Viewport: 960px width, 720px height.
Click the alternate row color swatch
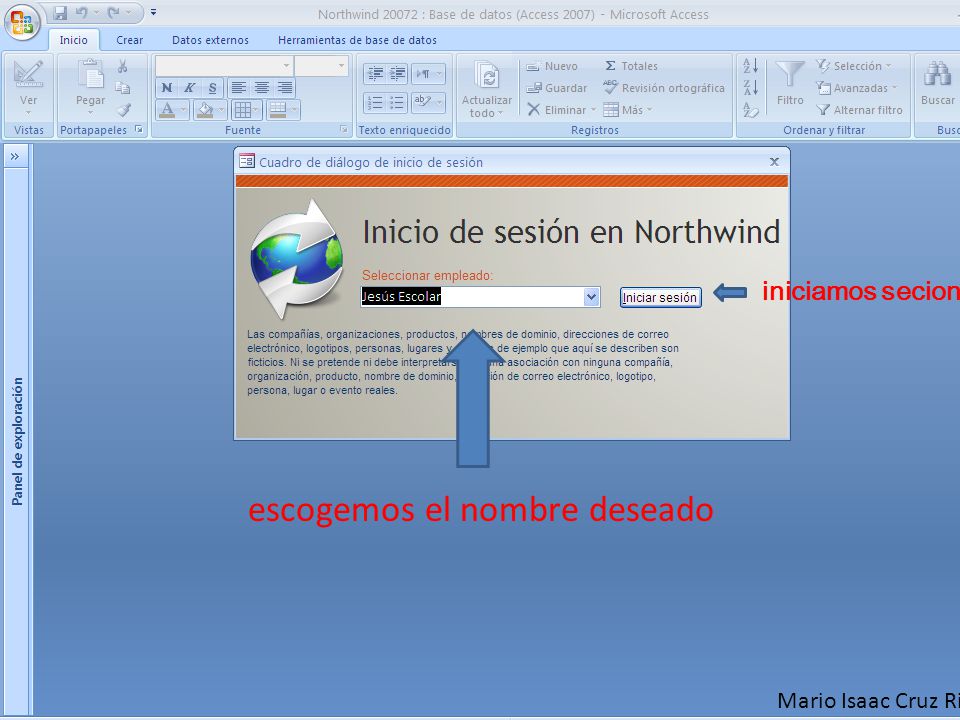click(277, 110)
